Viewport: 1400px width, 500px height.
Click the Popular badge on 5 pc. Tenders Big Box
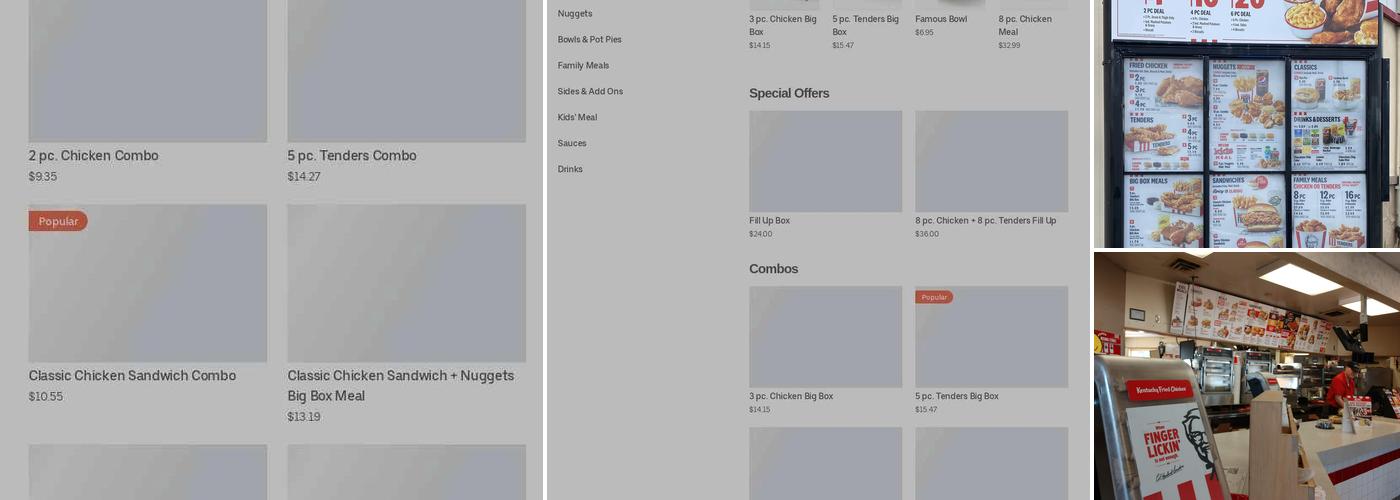pyautogui.click(x=934, y=297)
